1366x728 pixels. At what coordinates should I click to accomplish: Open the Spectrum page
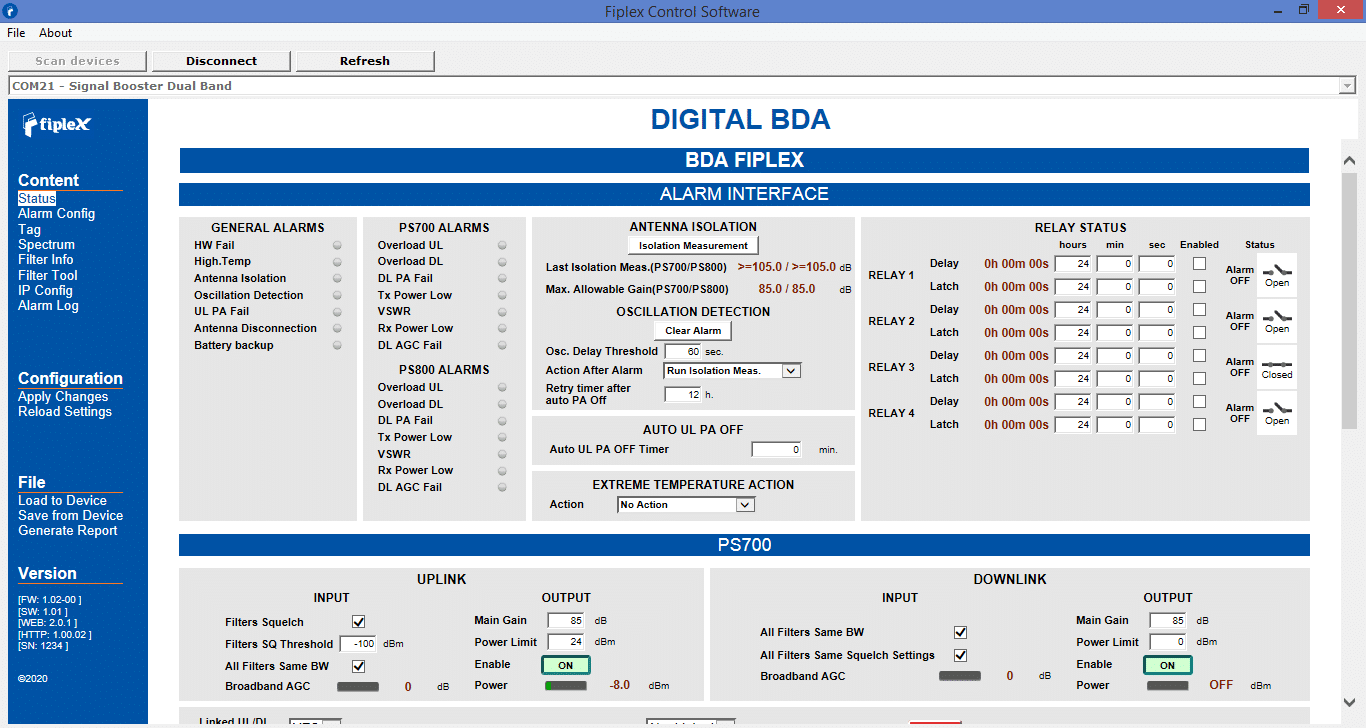pos(46,245)
